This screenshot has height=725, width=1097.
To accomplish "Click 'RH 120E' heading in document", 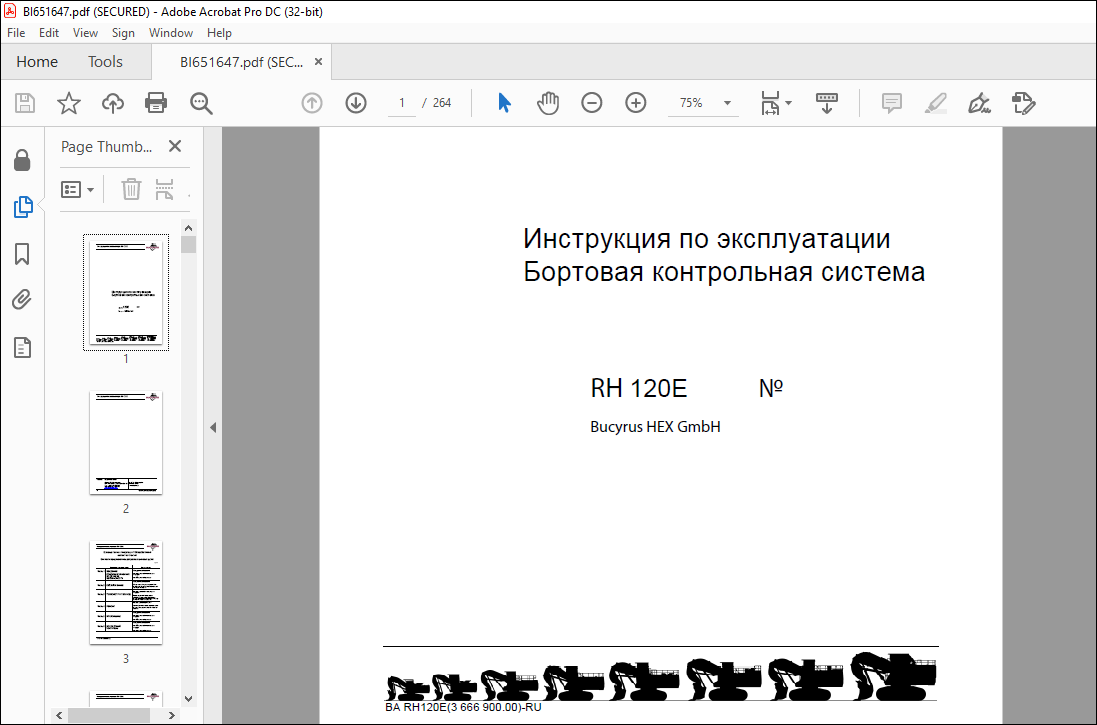I will (x=639, y=388).
